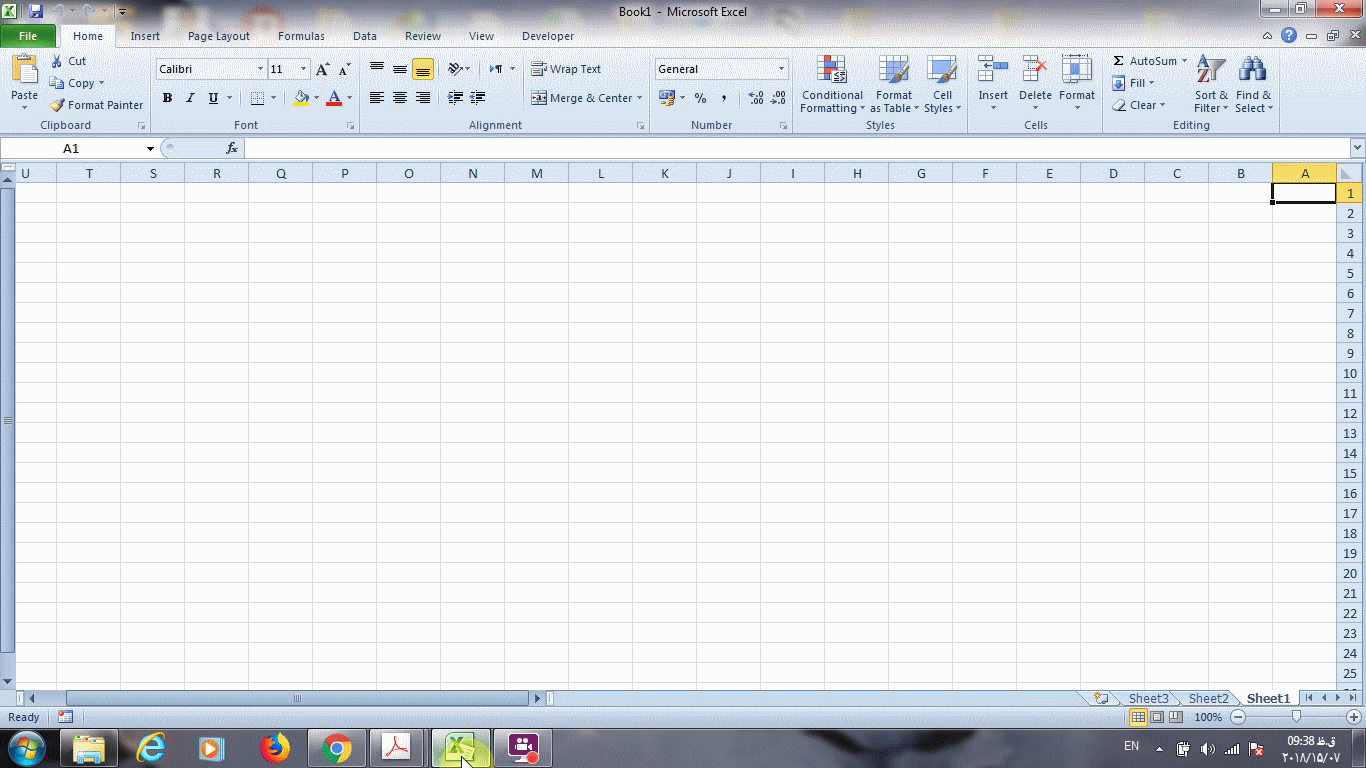Toggle Italic formatting
Image resolution: width=1366 pixels, height=768 pixels.
[x=190, y=98]
